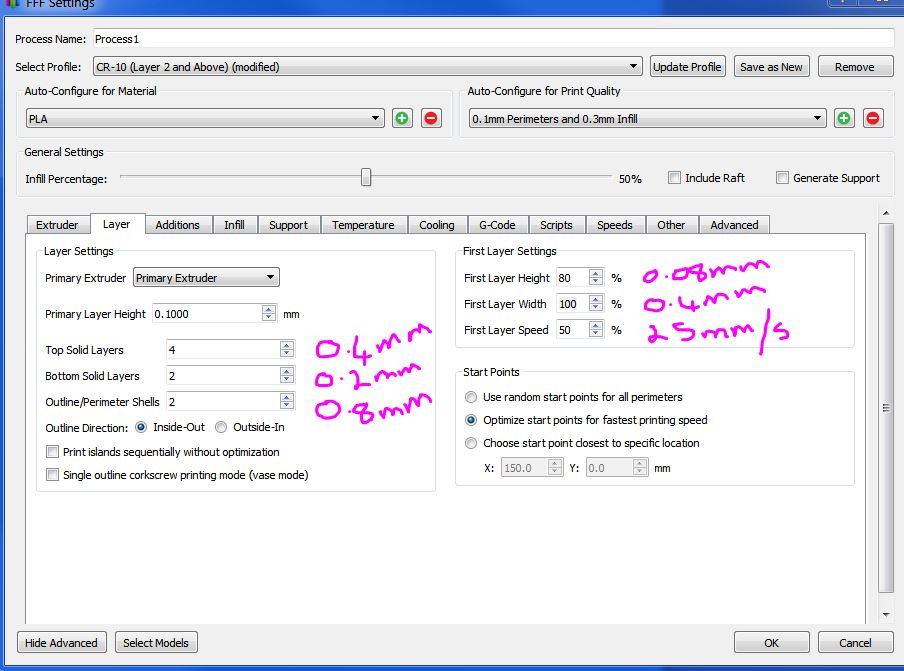Open the Other tab
Image resolution: width=904 pixels, height=671 pixels.
tap(672, 225)
